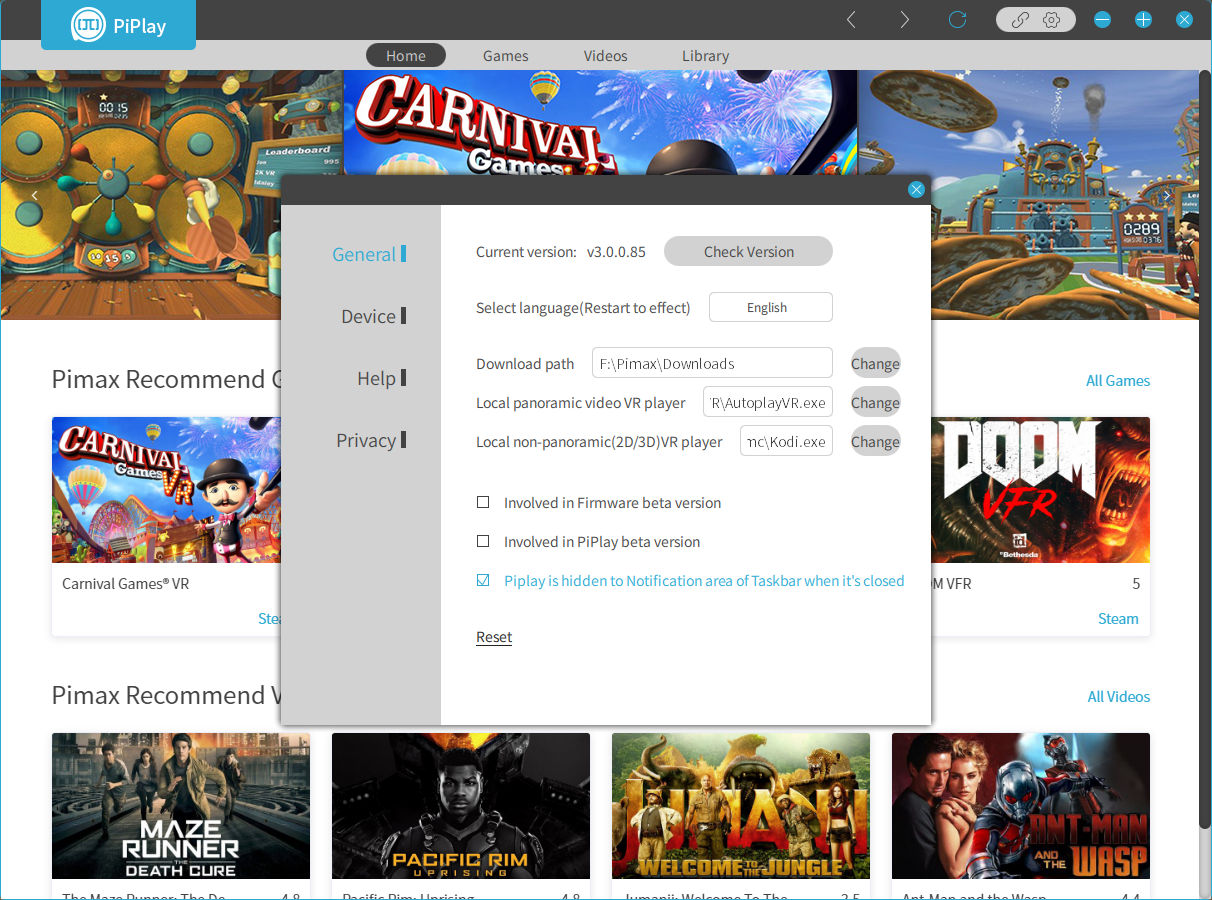Open settings with the gear icon
This screenshot has width=1212, height=900.
tap(1051, 20)
